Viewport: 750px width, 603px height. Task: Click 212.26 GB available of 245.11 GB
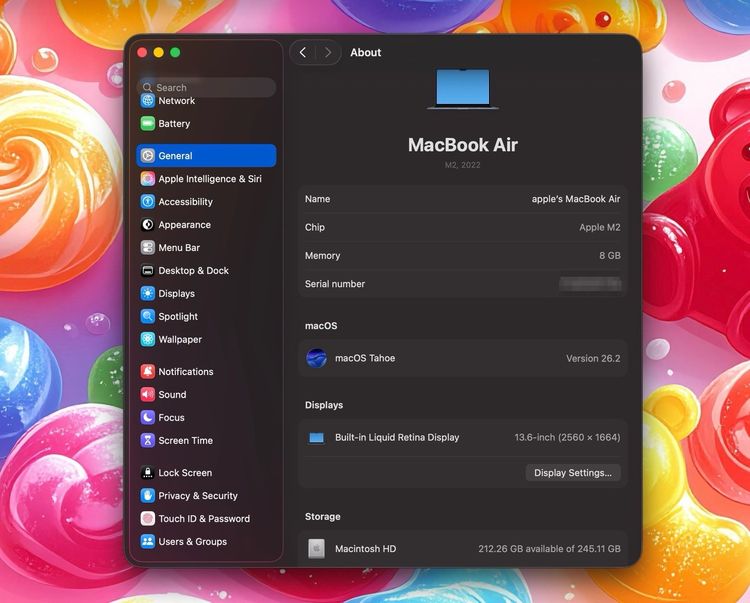[550, 548]
